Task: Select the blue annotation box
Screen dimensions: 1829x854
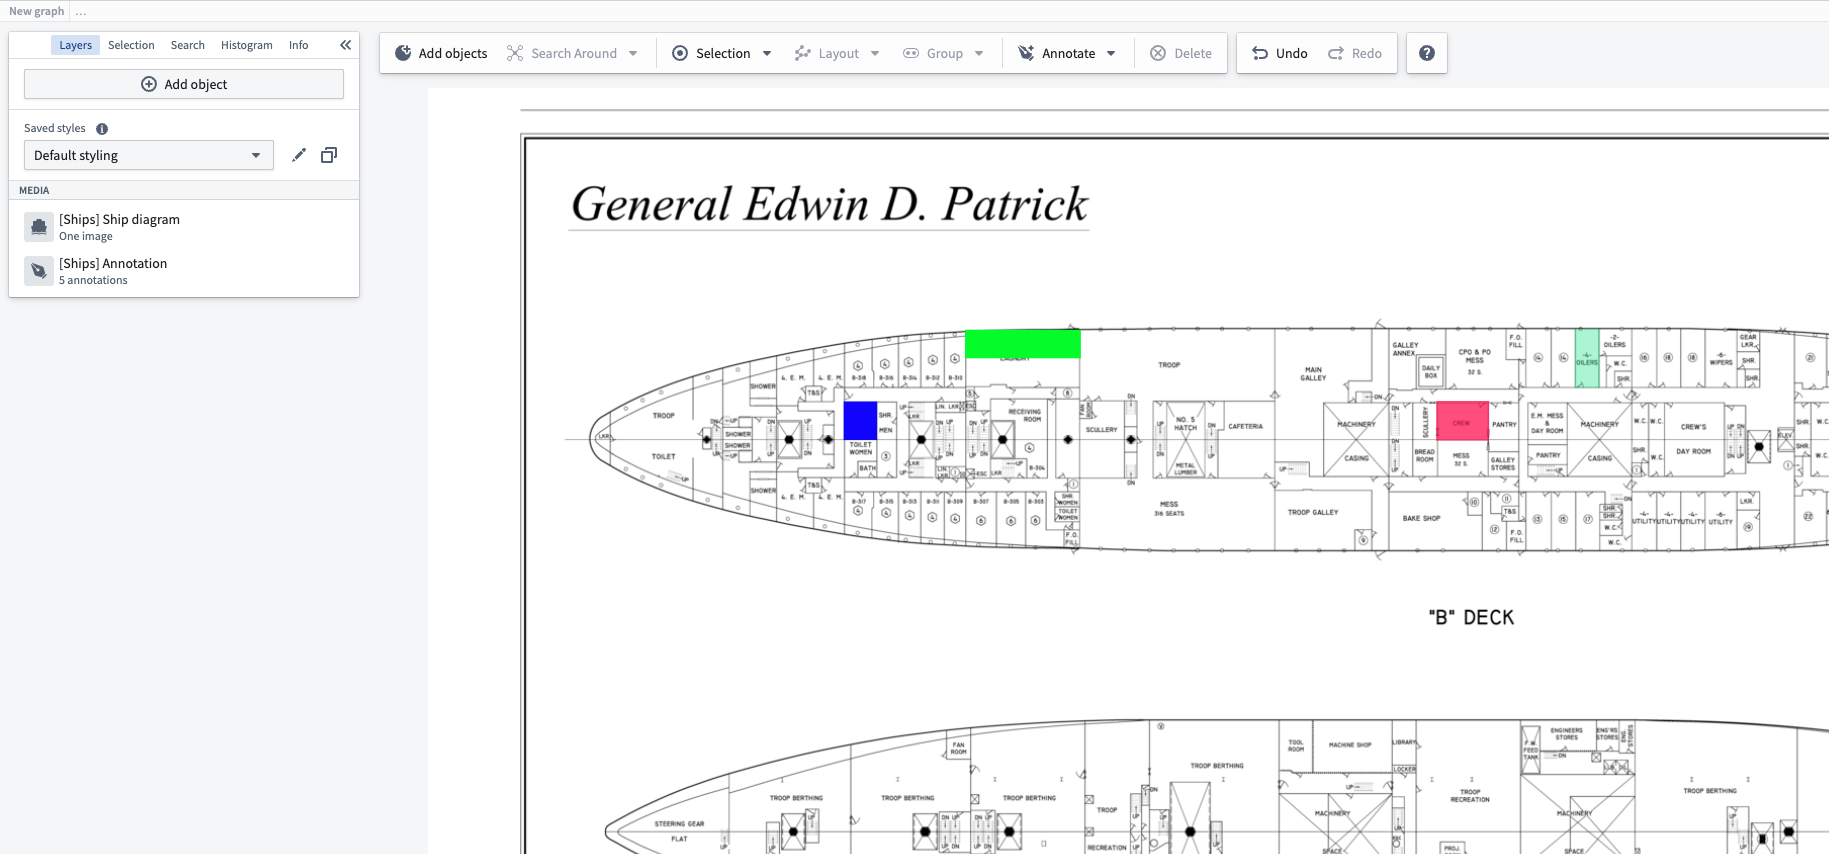Action: coord(860,420)
